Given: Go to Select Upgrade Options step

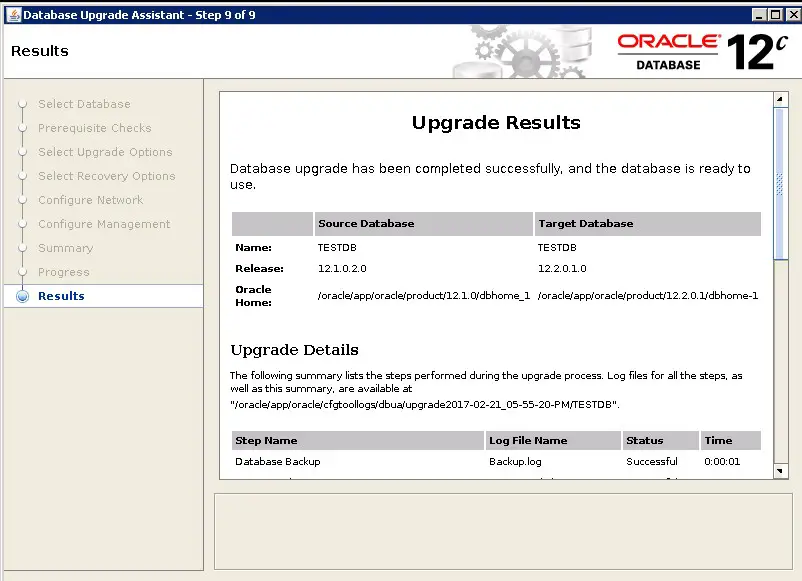Looking at the screenshot, I should (105, 152).
